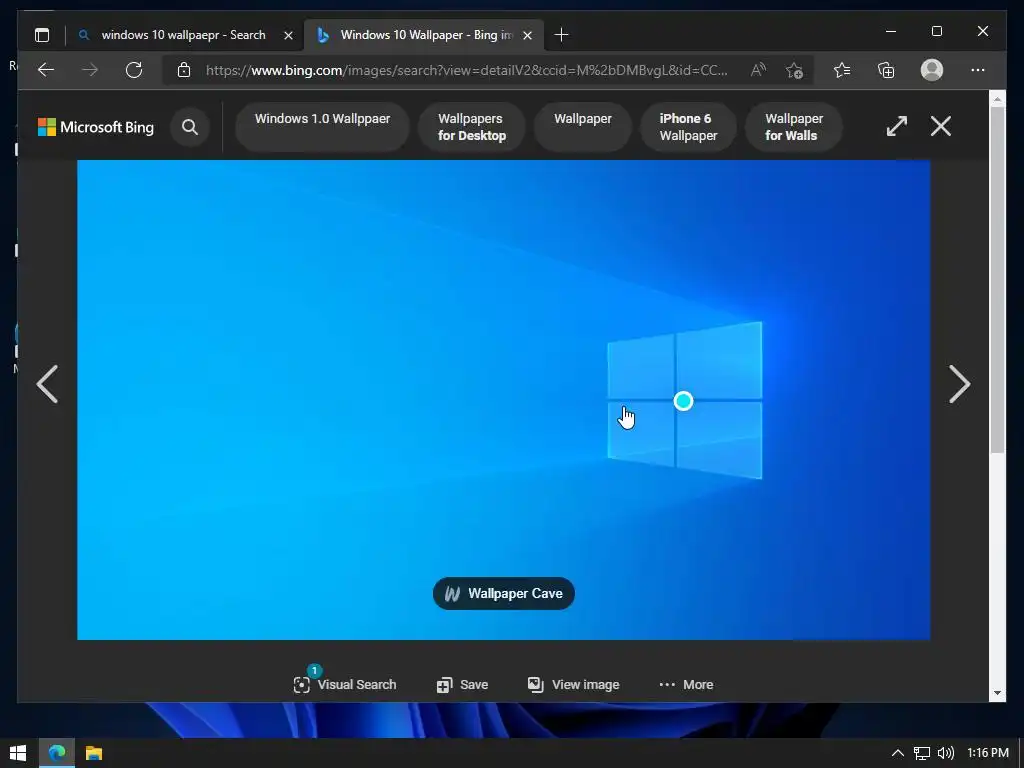Open Edge Settings and more menu

[978, 70]
